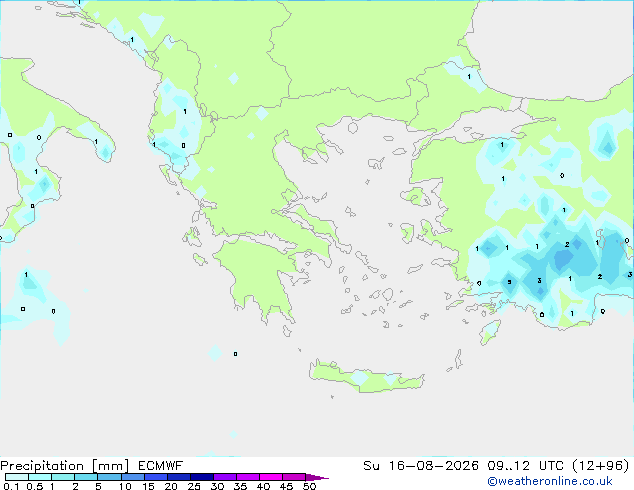Click the legend label '20'
Image resolution: width=634 pixels, height=490 pixels.
pyautogui.click(x=171, y=486)
